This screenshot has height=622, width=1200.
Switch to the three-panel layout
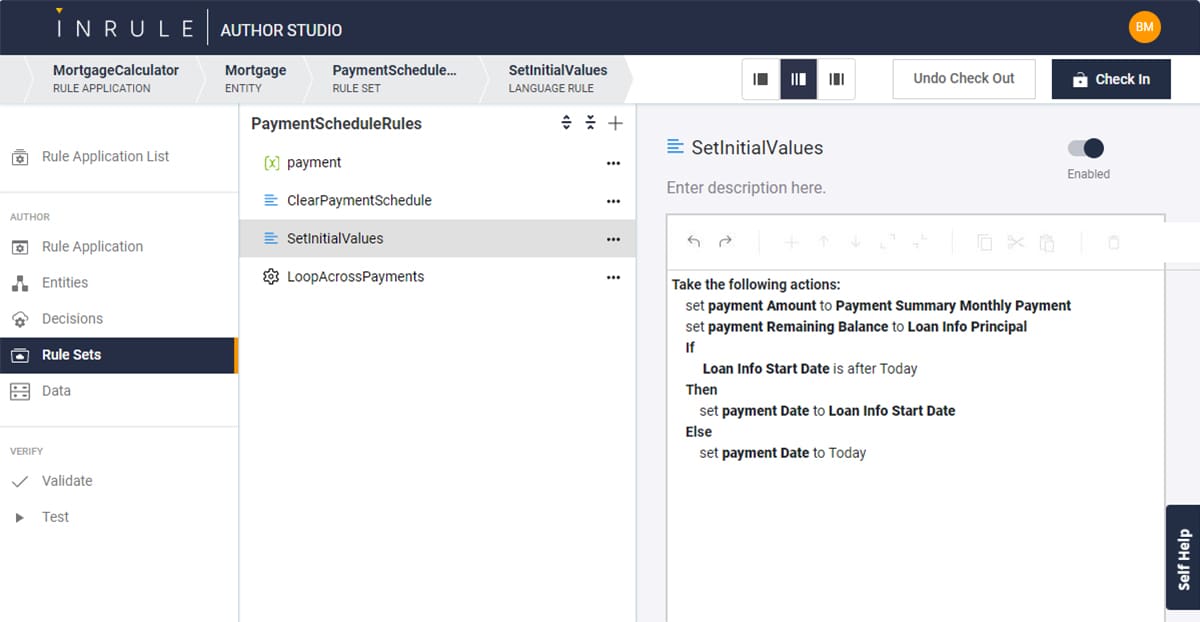click(x=836, y=79)
